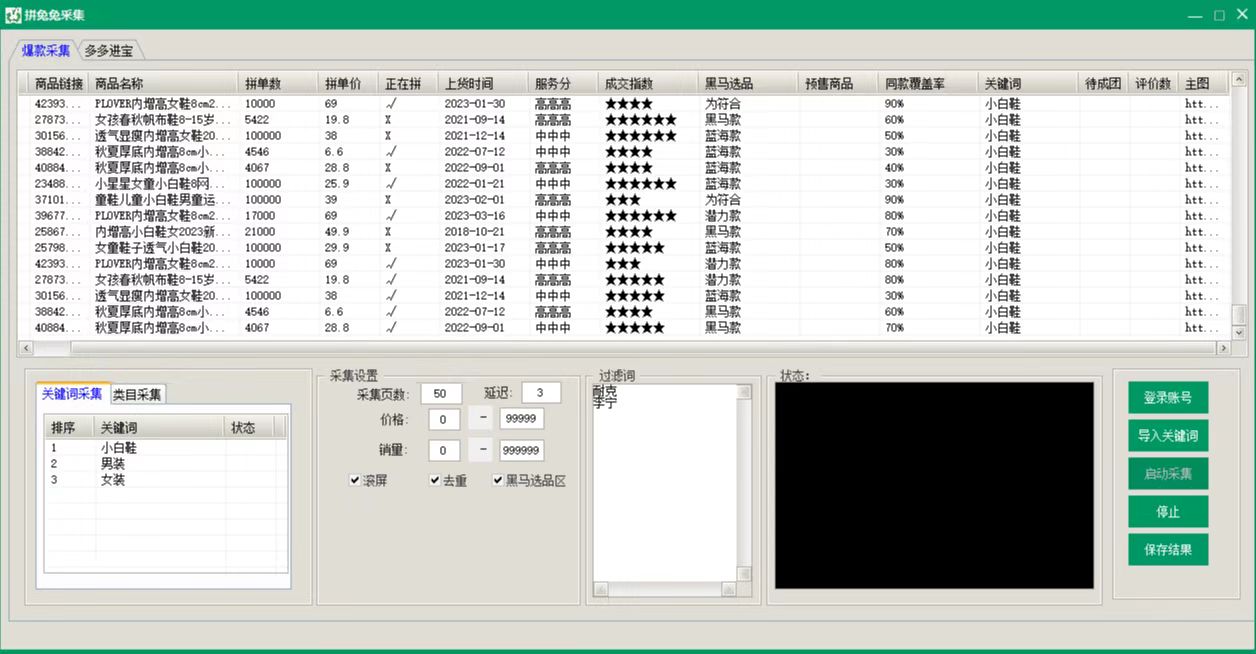Screen dimensions: 1256x654
Task: Switch to the 多多进宝 tab
Action: click(108, 51)
